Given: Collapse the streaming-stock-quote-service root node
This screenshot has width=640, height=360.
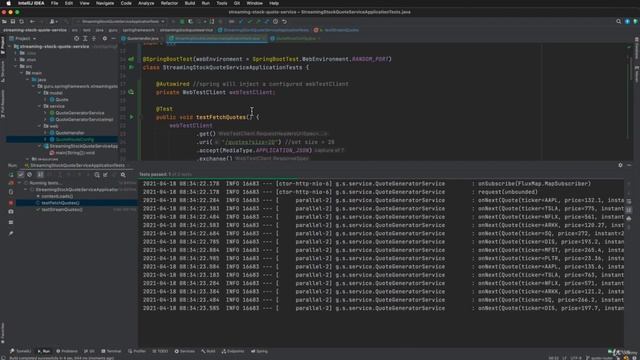Looking at the screenshot, I should pyautogui.click(x=10, y=47).
